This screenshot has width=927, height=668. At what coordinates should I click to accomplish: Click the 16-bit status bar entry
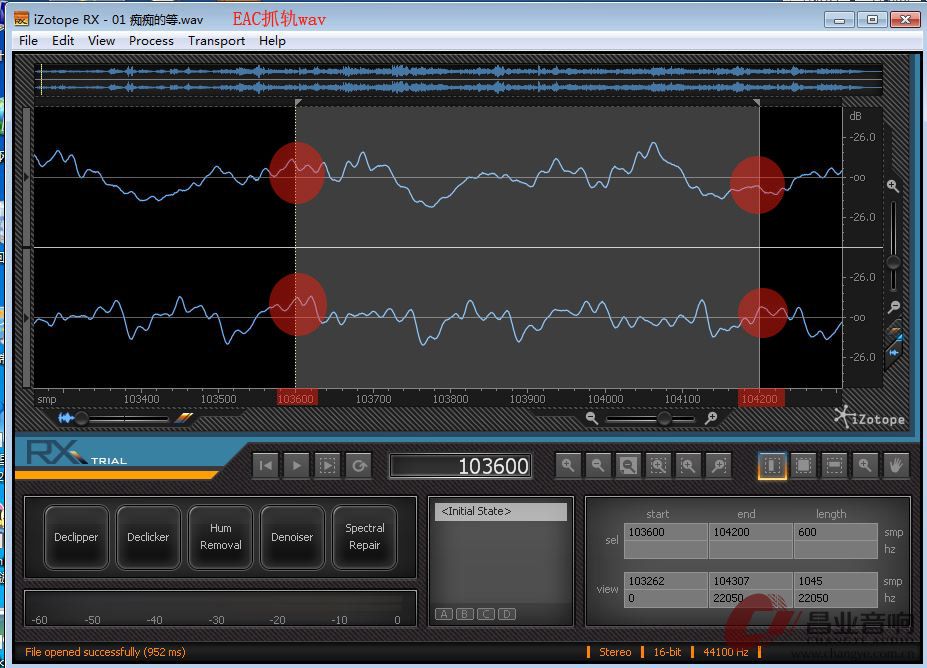pos(667,652)
